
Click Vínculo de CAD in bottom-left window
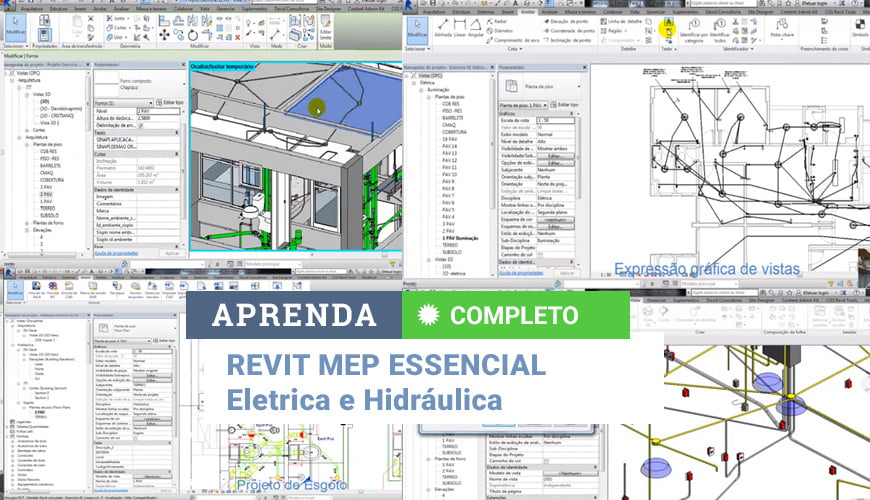69,290
